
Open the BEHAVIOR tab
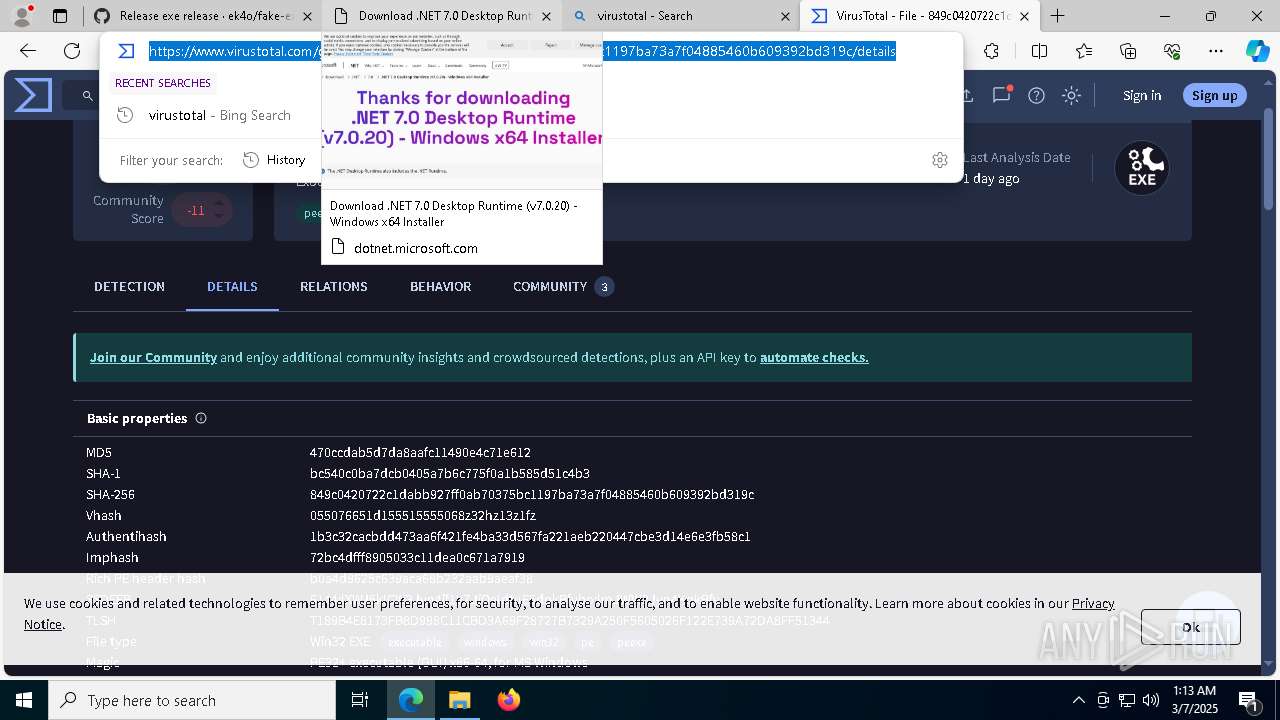[x=440, y=286]
